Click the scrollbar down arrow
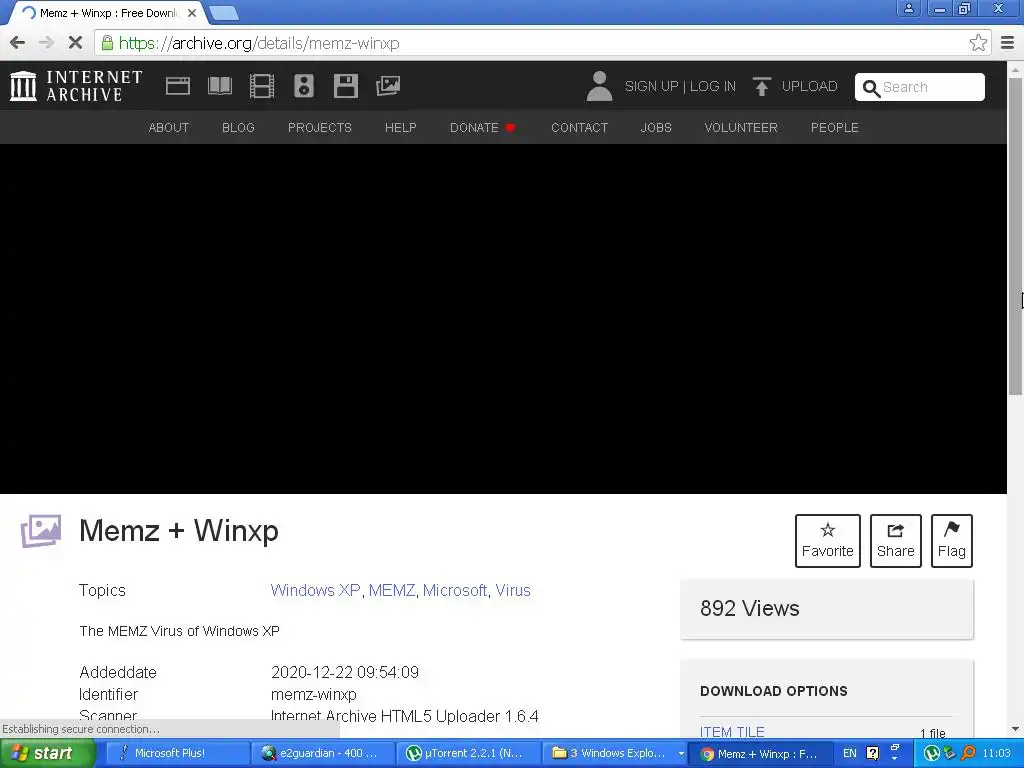 pos(1015,729)
